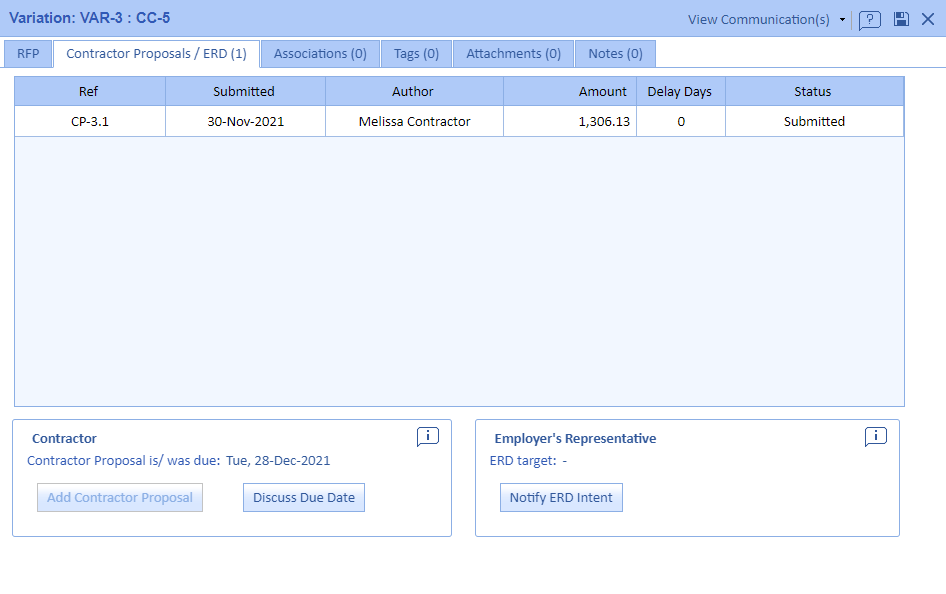Select the Contractor Proposals / ERD tab
The image size is (946, 594).
[x=156, y=54]
